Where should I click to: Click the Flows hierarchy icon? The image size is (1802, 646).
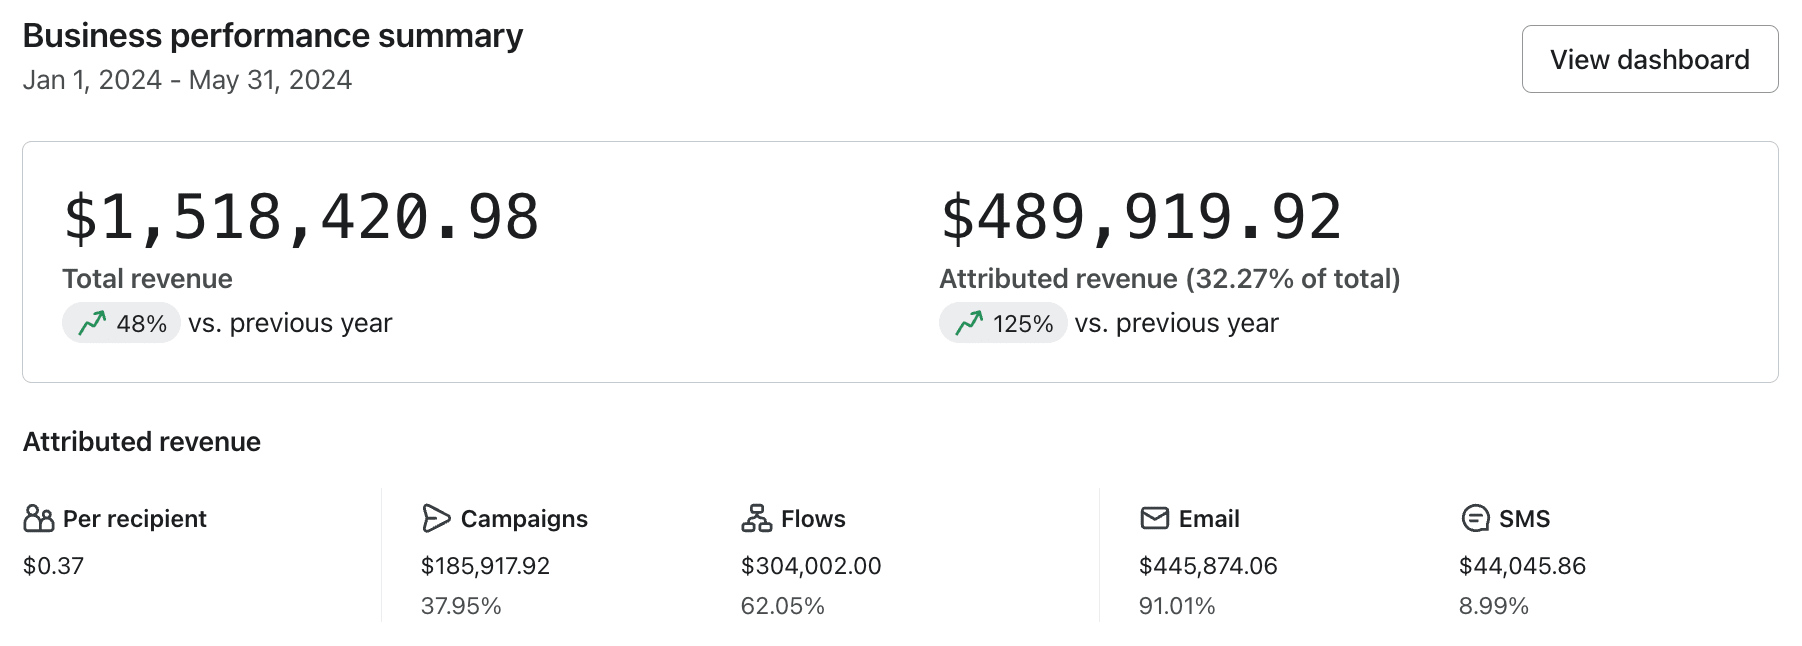coord(757,518)
